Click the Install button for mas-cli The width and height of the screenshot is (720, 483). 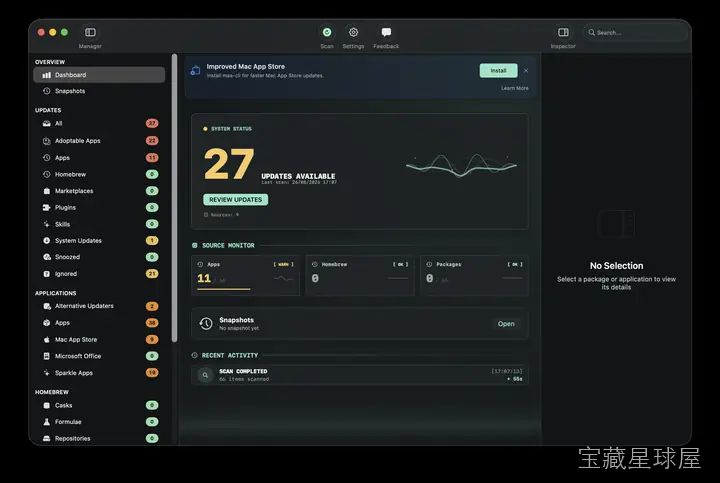click(498, 70)
